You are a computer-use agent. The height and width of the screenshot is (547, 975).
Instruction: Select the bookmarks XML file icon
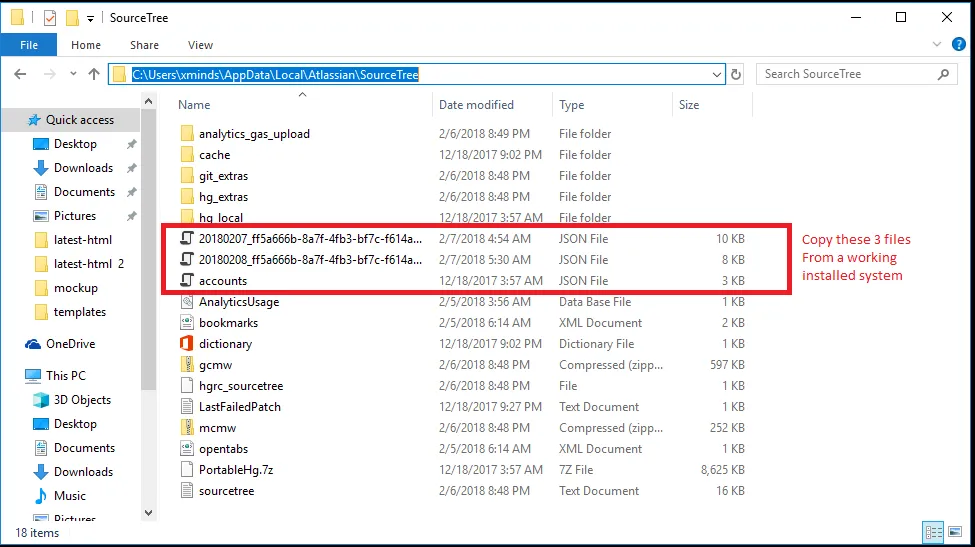click(x=187, y=323)
